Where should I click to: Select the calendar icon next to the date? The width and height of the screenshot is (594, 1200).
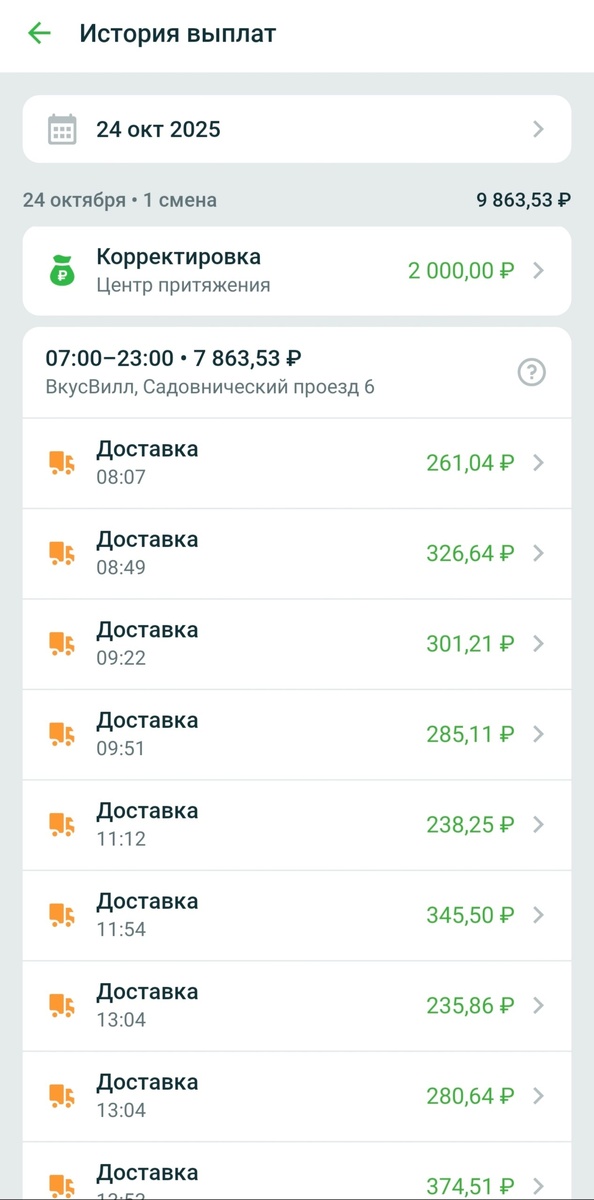[x=63, y=129]
